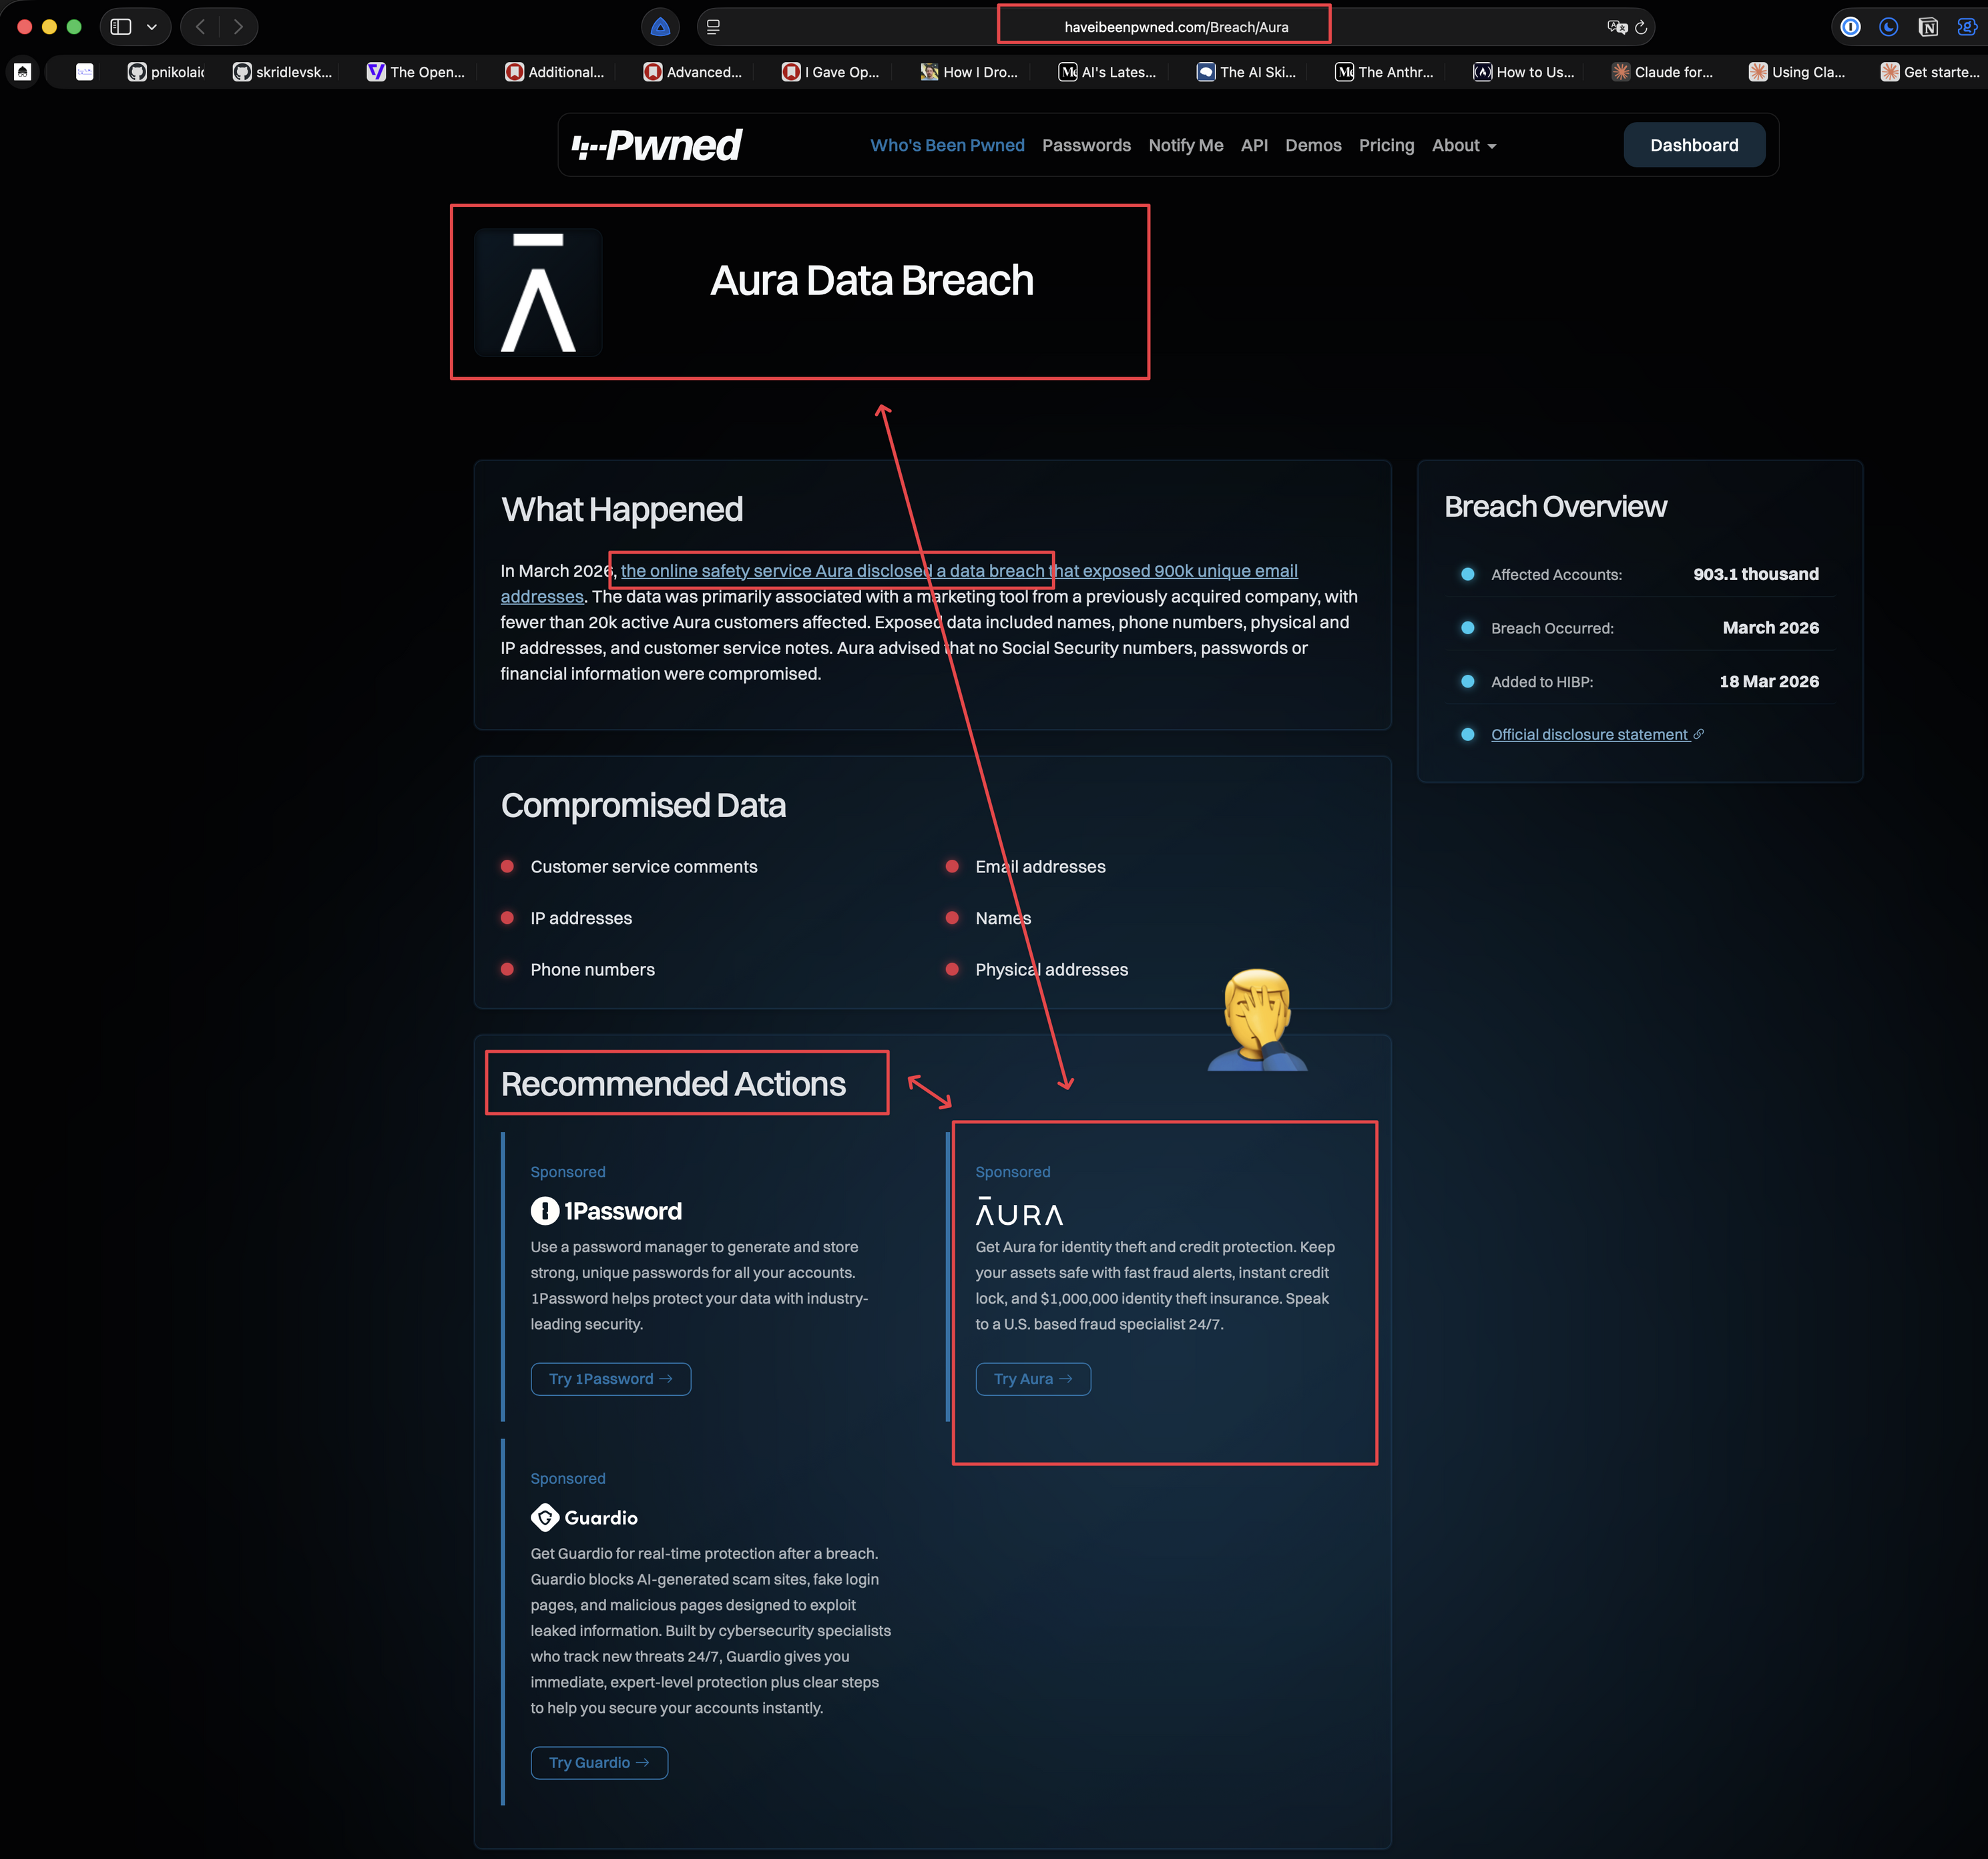Click the rightmost blue toolbar extension icon
The height and width of the screenshot is (1859, 1988).
pyautogui.click(x=1966, y=27)
